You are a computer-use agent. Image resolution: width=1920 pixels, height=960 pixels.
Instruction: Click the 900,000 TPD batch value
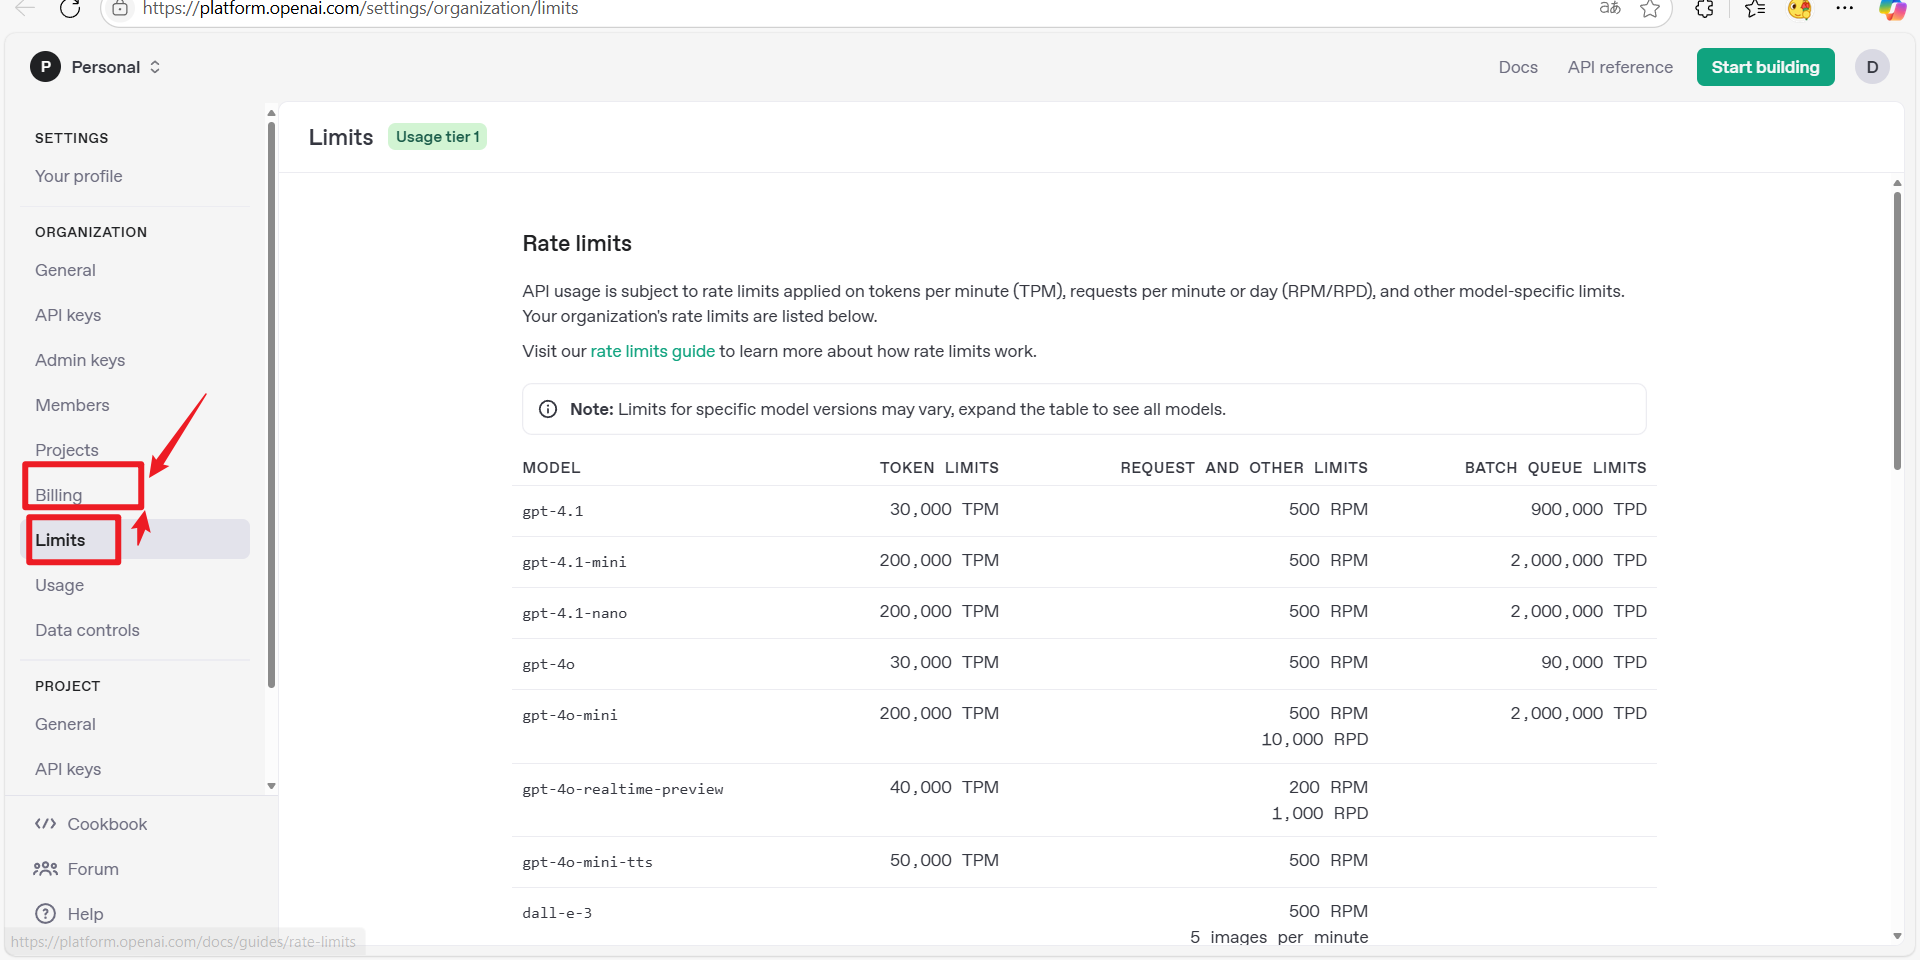(x=1588, y=509)
